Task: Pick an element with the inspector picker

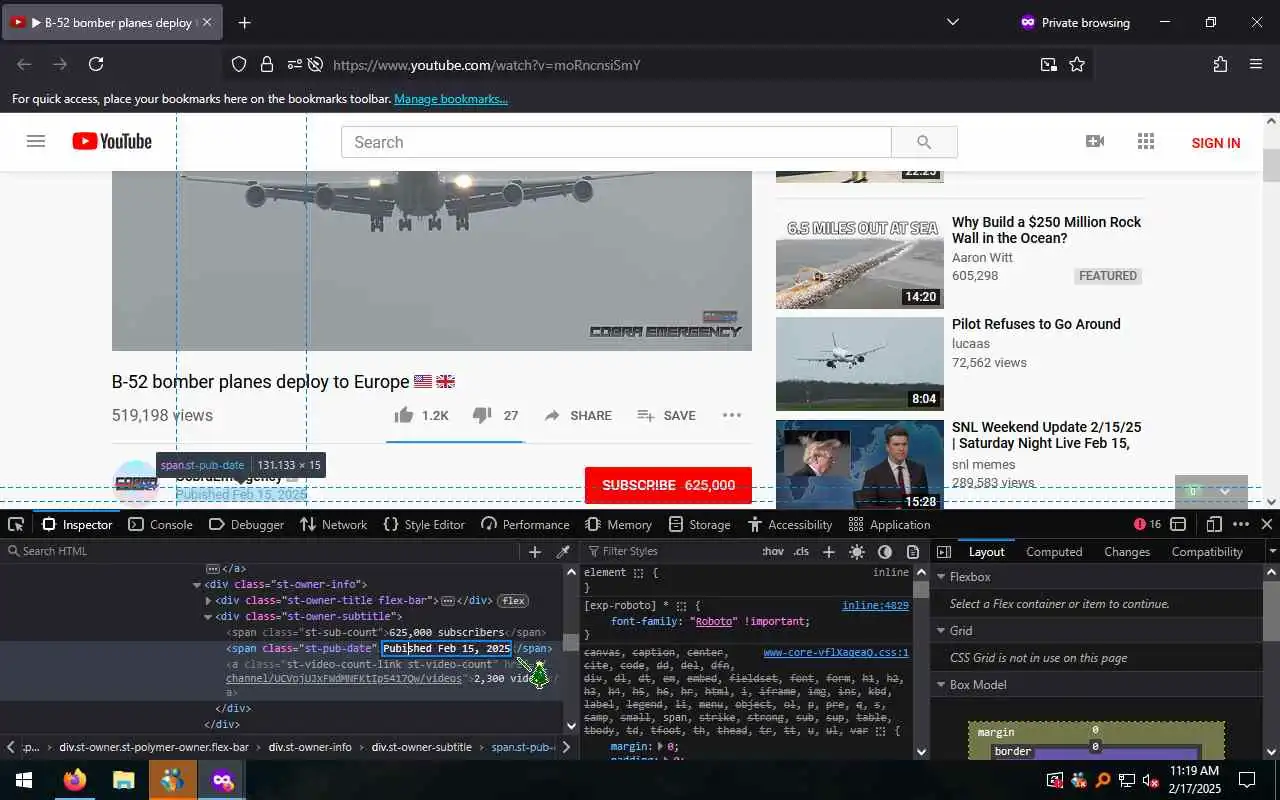Action: click(x=16, y=524)
